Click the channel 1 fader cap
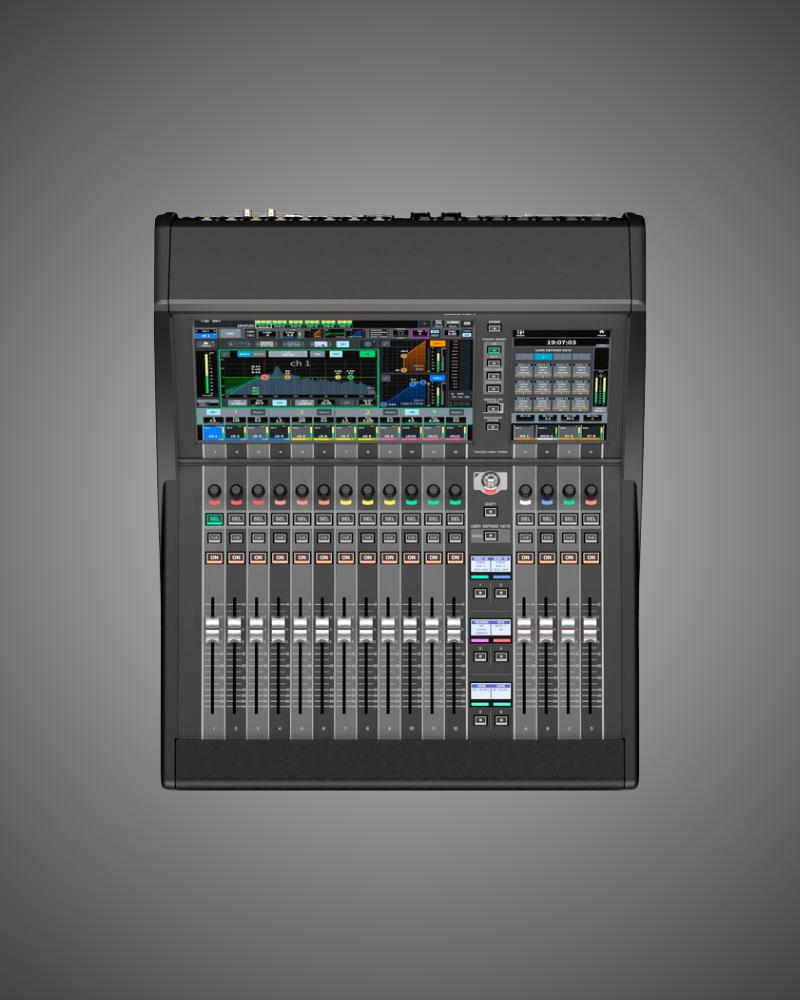Screen dimensions: 800x1000 212,629
